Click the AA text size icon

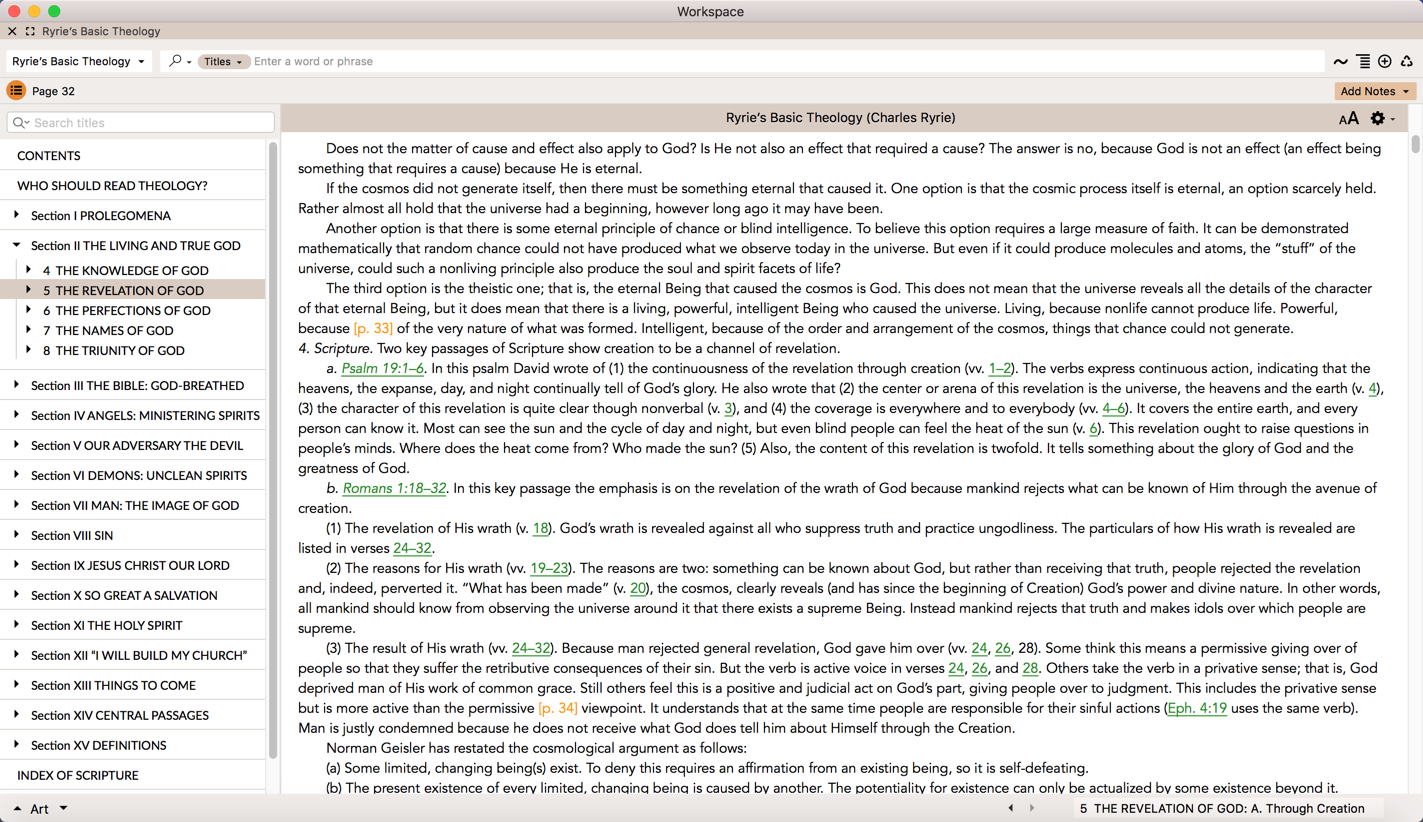[1349, 119]
